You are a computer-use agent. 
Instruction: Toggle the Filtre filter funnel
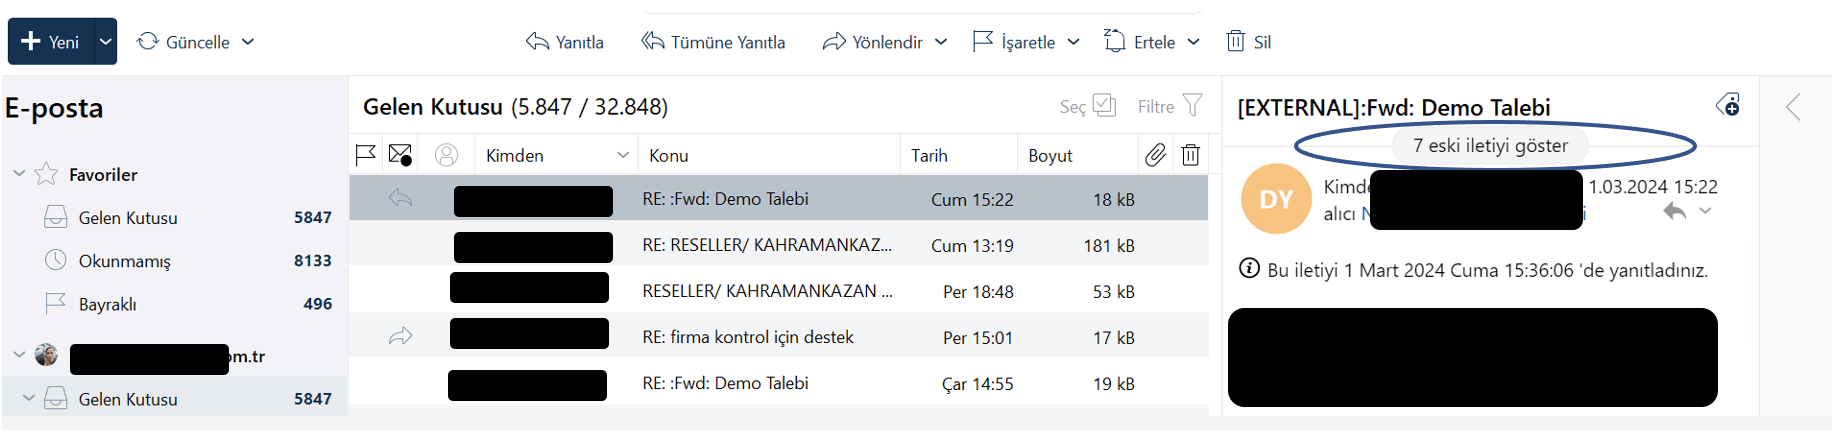1192,105
